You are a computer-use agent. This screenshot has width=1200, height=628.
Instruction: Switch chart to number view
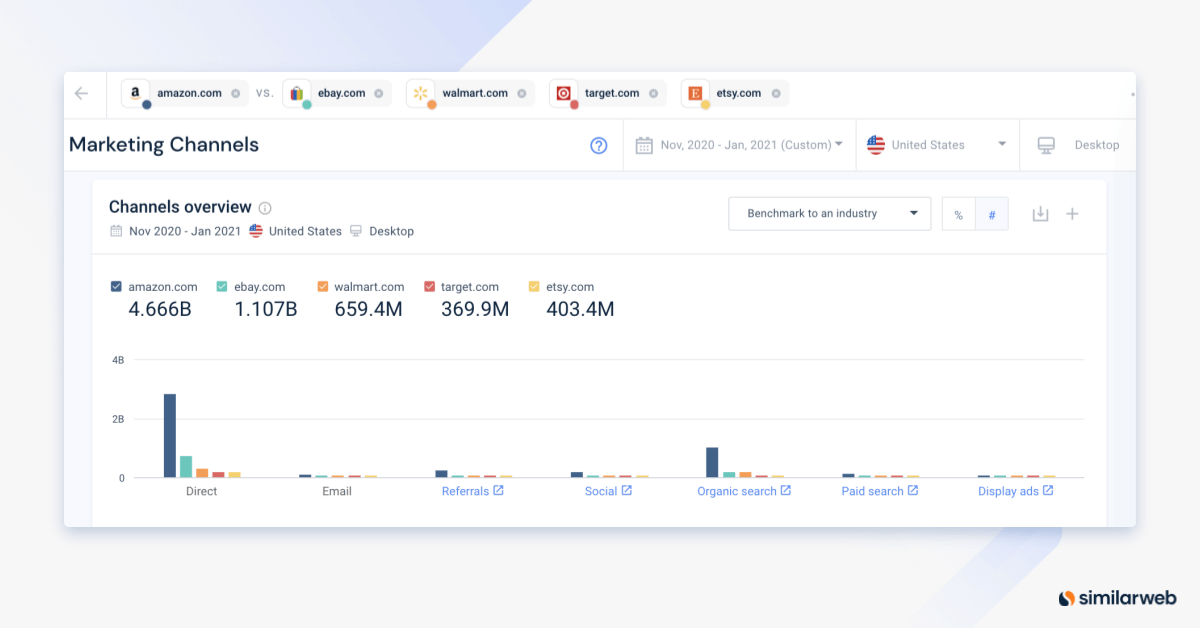(992, 214)
